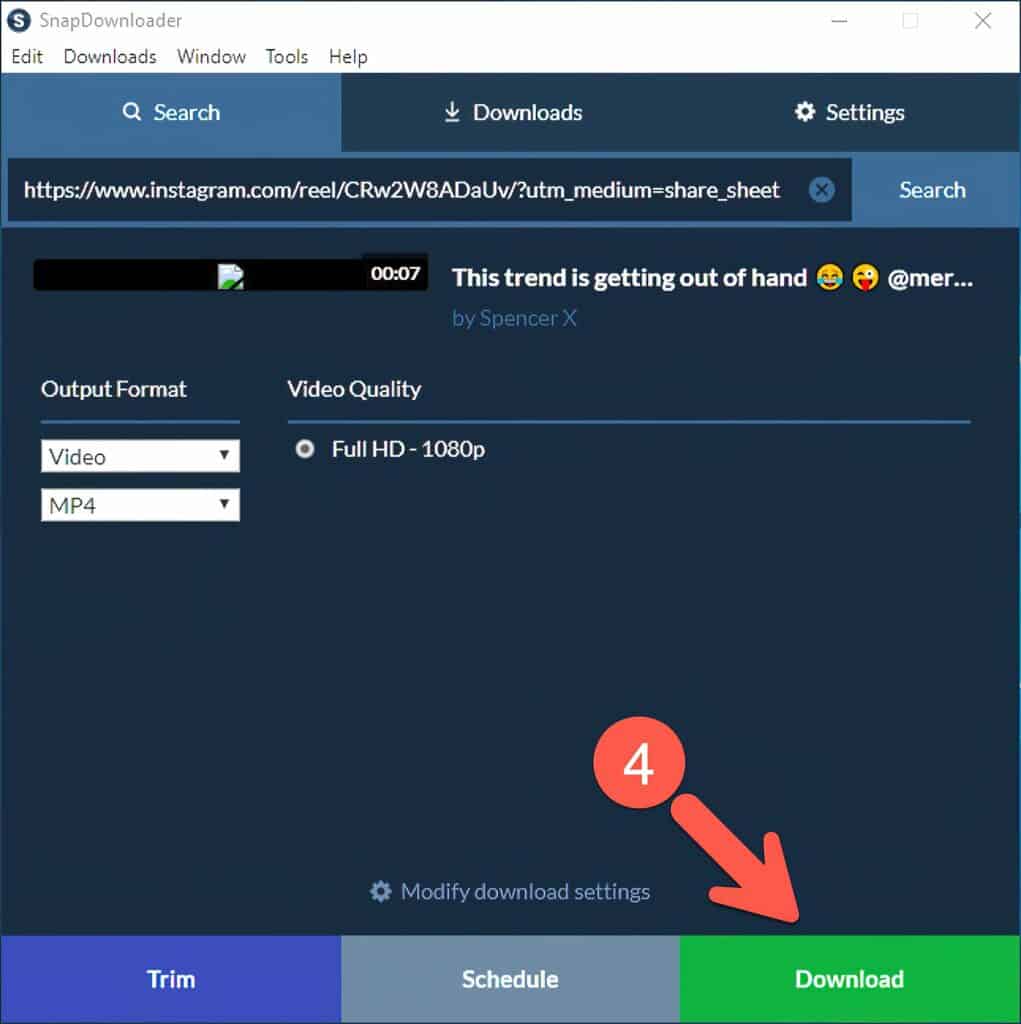The image size is (1021, 1024).
Task: Expand the MP4 format dropdown
Action: pos(140,505)
